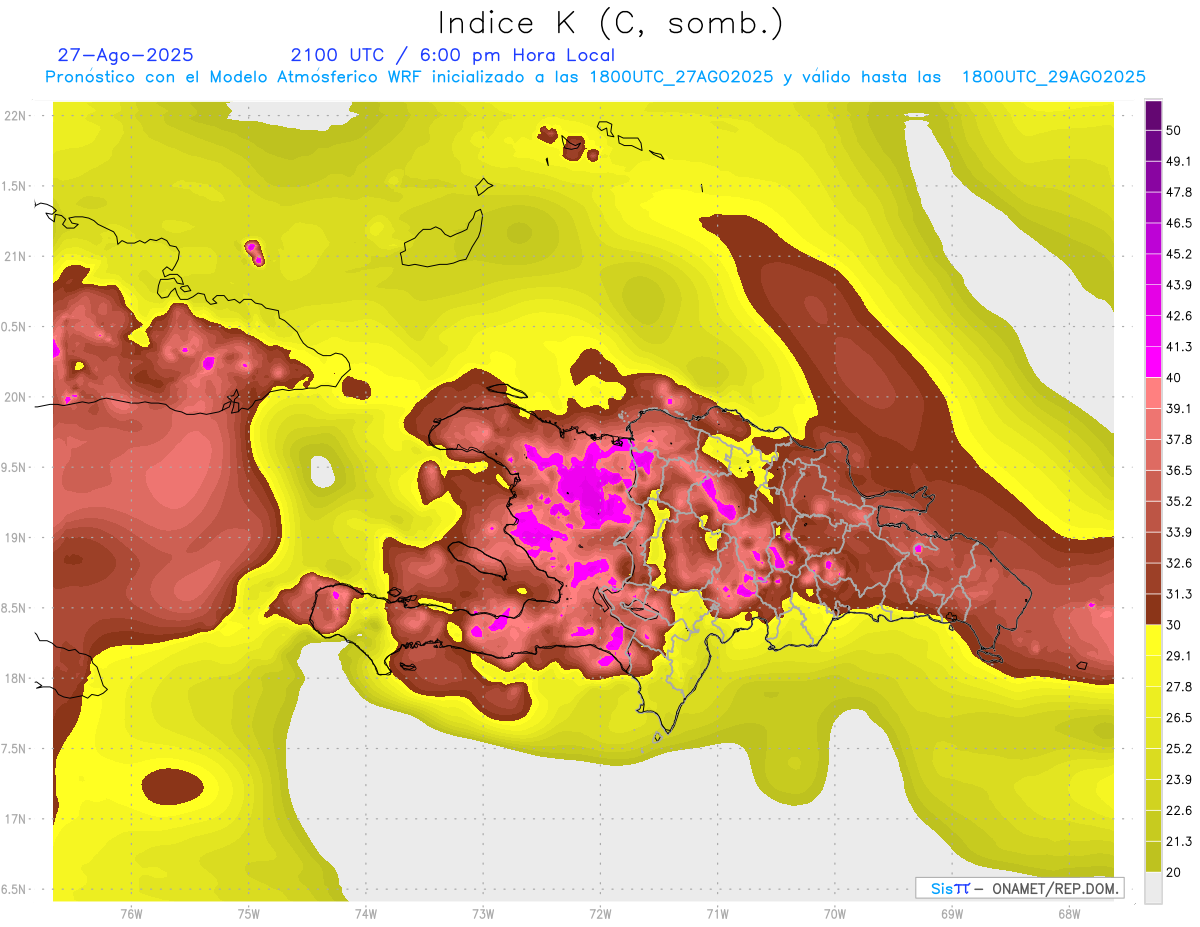The height and width of the screenshot is (927, 1200).
Task: Click the dark purple swatch above 50
Action: click(1153, 115)
